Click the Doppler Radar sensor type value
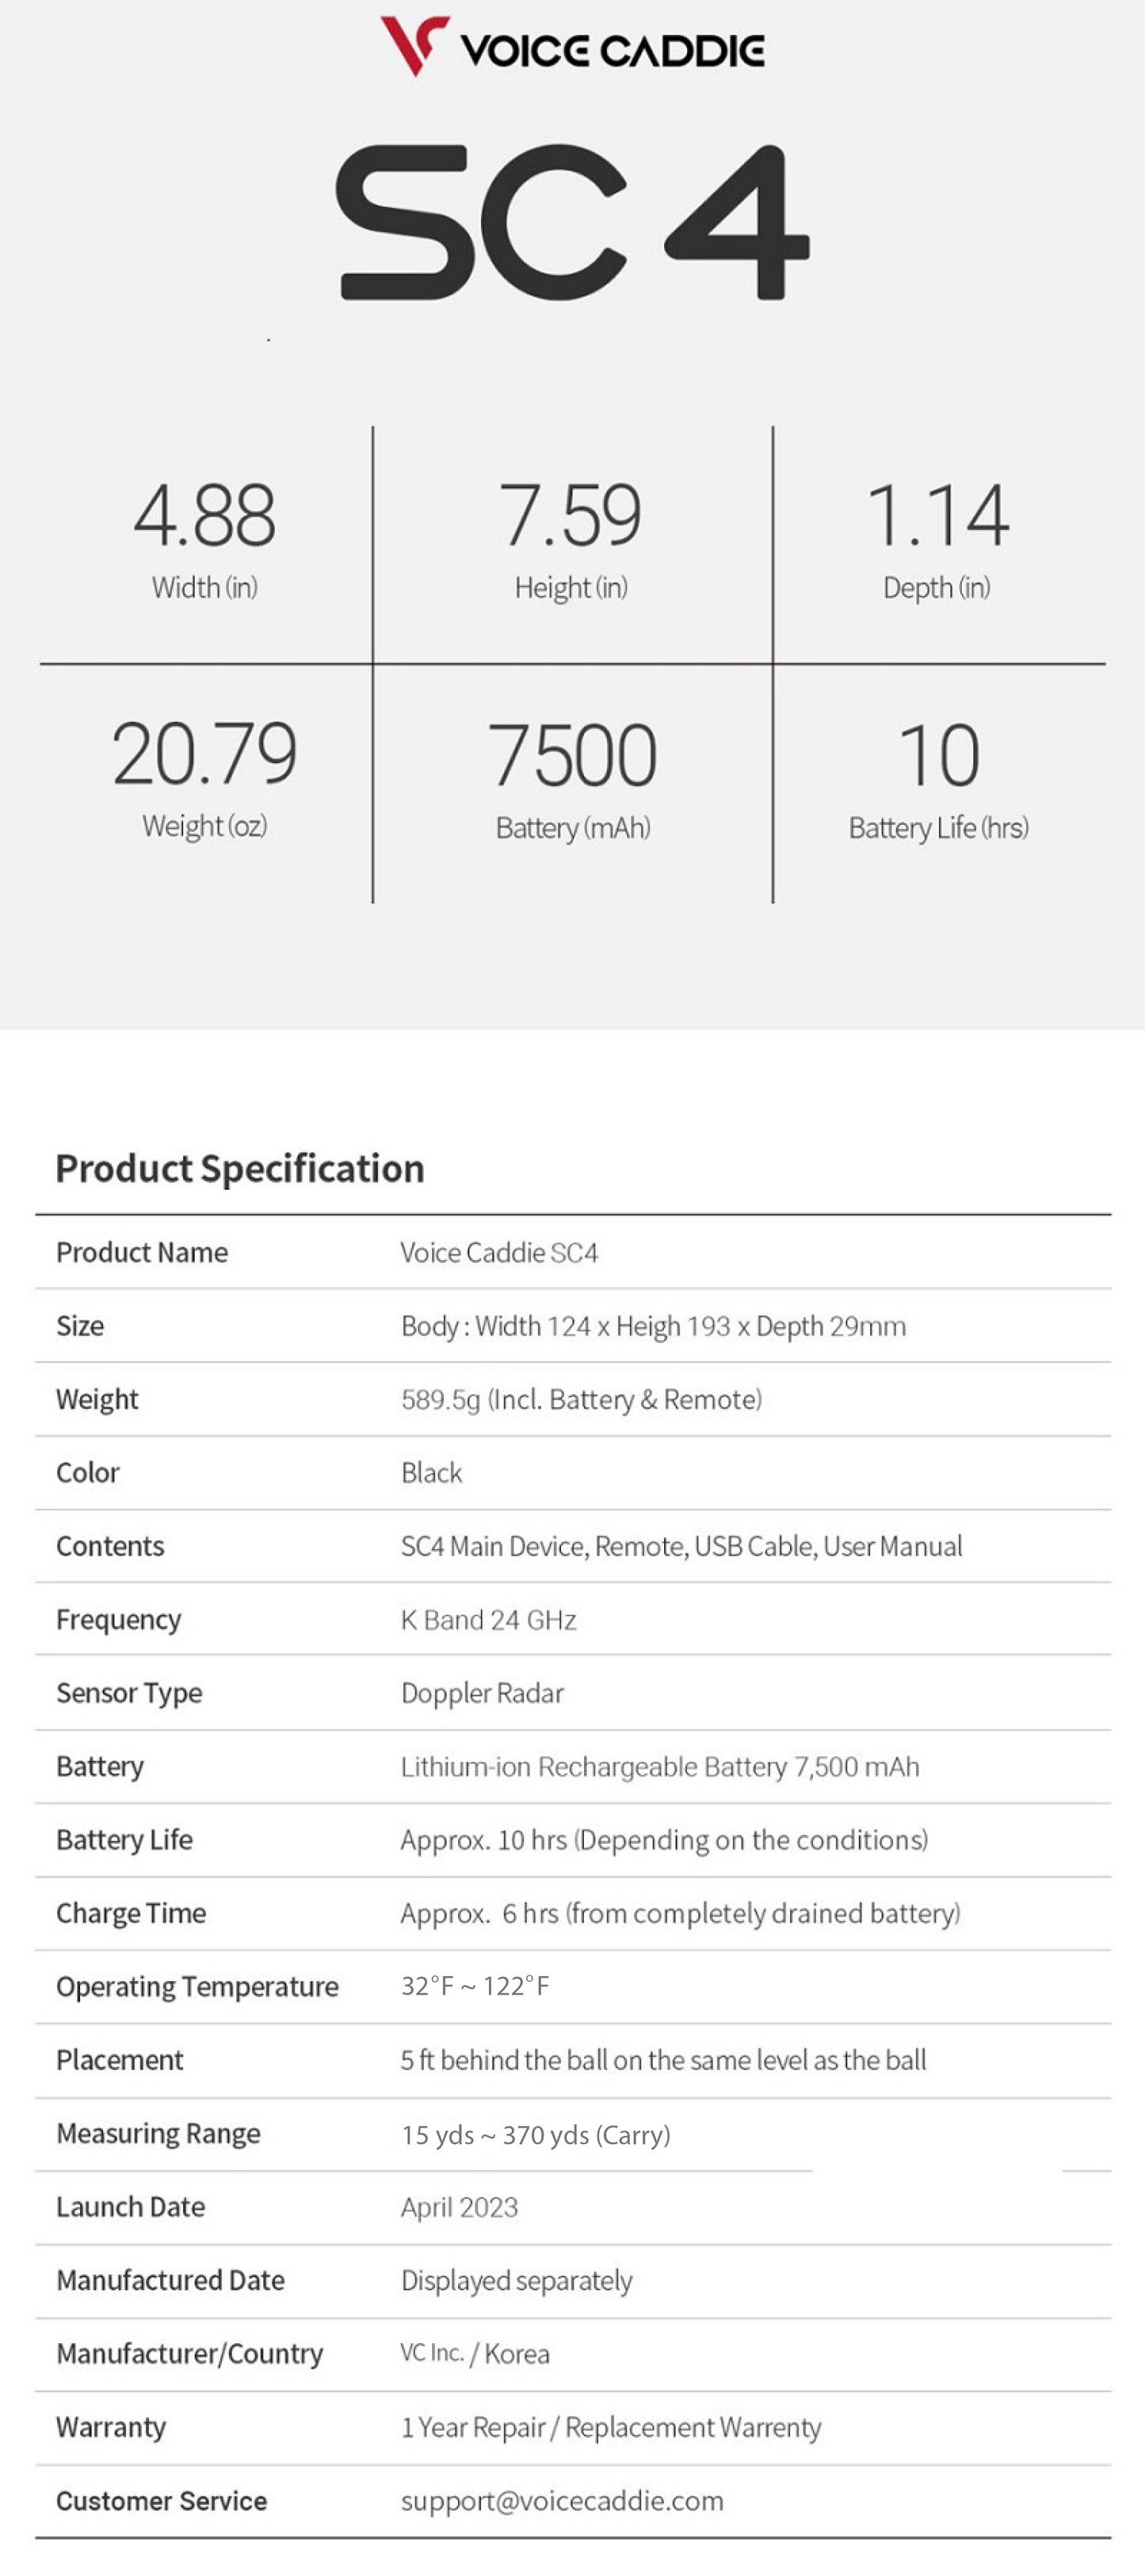This screenshot has height=2576, width=1145. tap(482, 1693)
